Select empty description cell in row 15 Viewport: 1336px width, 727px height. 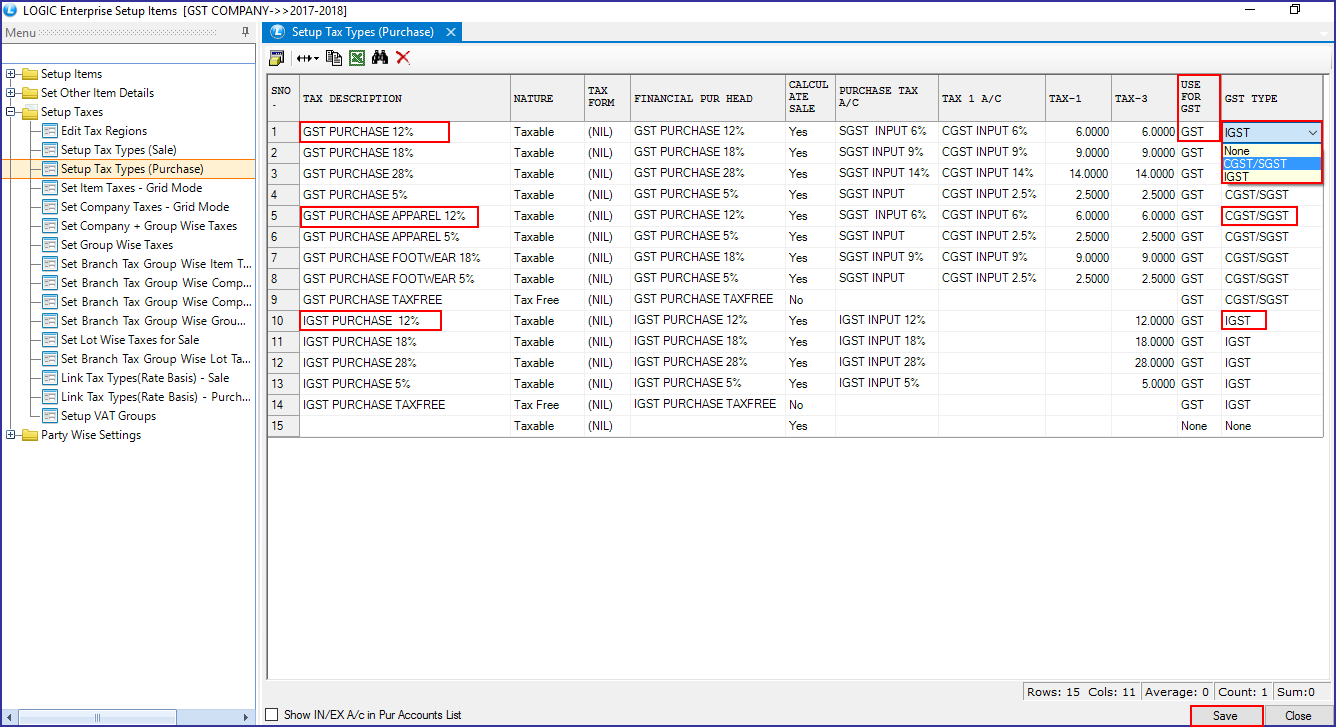(405, 426)
